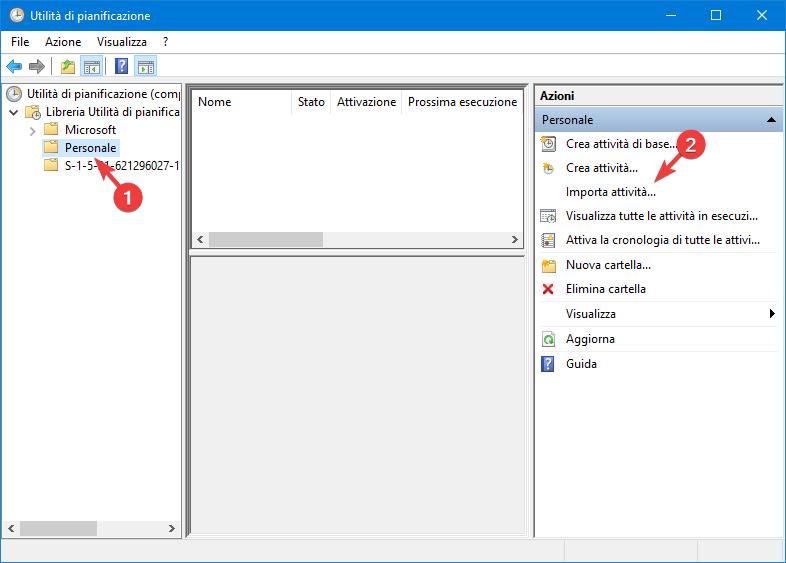The width and height of the screenshot is (786, 563).
Task: Toggle the Action pane toolbar icon
Action: coord(146,66)
